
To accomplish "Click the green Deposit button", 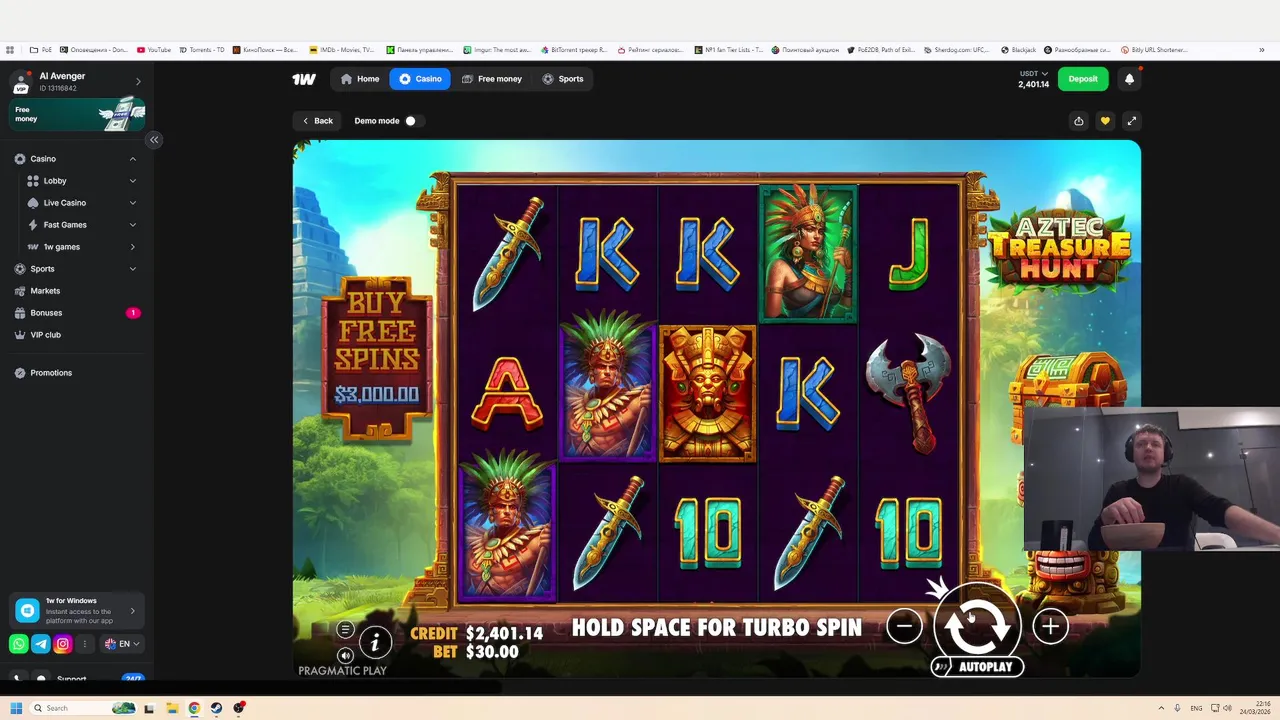I will coord(1083,79).
